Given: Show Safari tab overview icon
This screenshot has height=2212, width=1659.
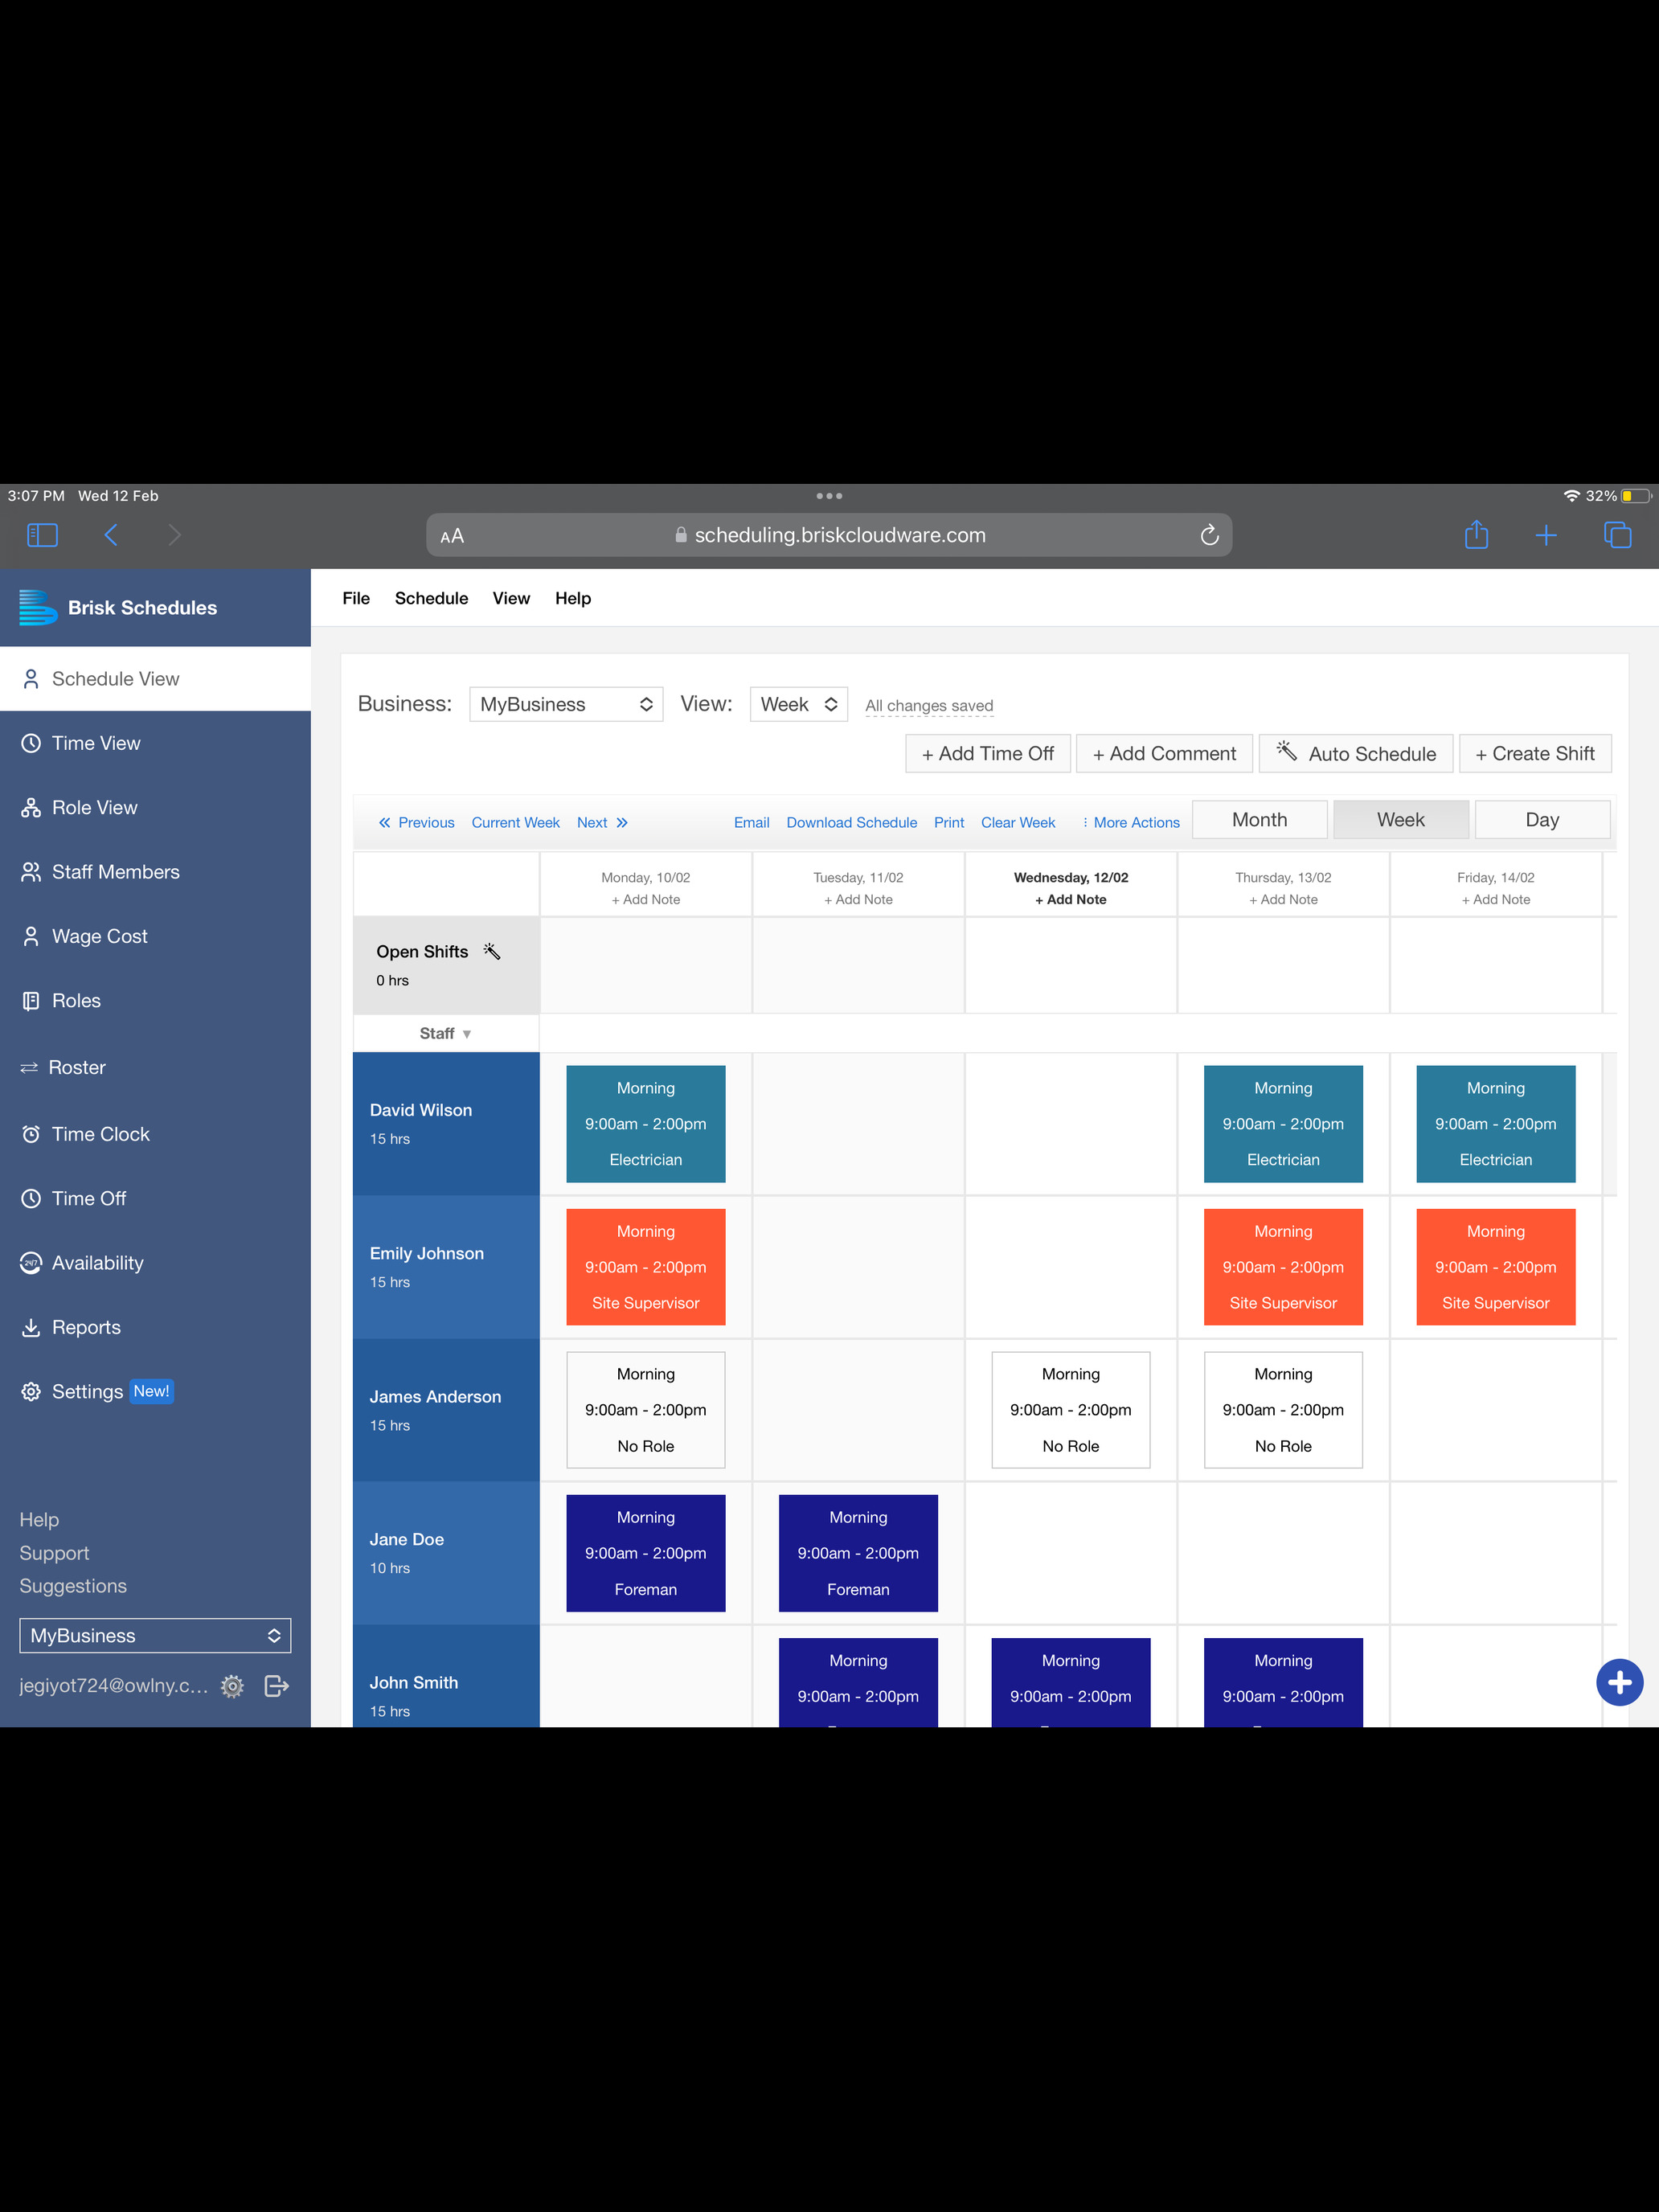Looking at the screenshot, I should coord(1617,535).
